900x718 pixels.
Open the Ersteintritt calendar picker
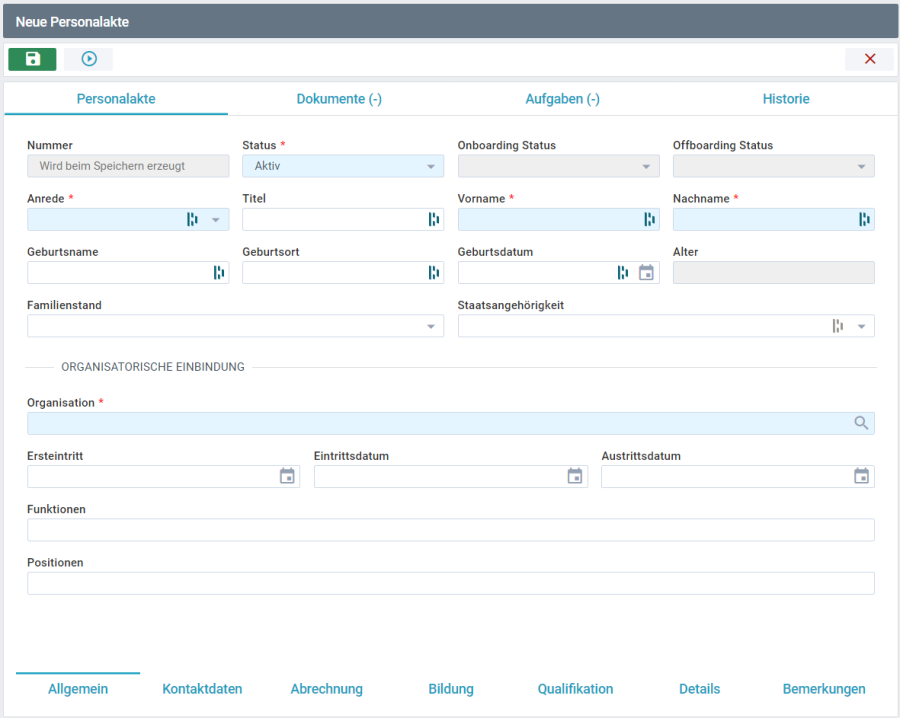click(287, 476)
